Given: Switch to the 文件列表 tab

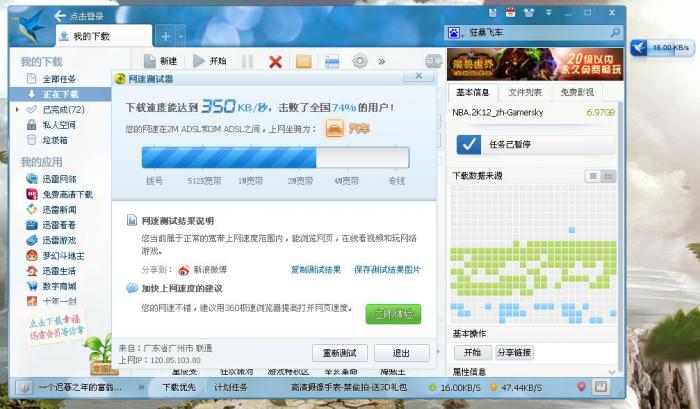Looking at the screenshot, I should [x=525, y=92].
